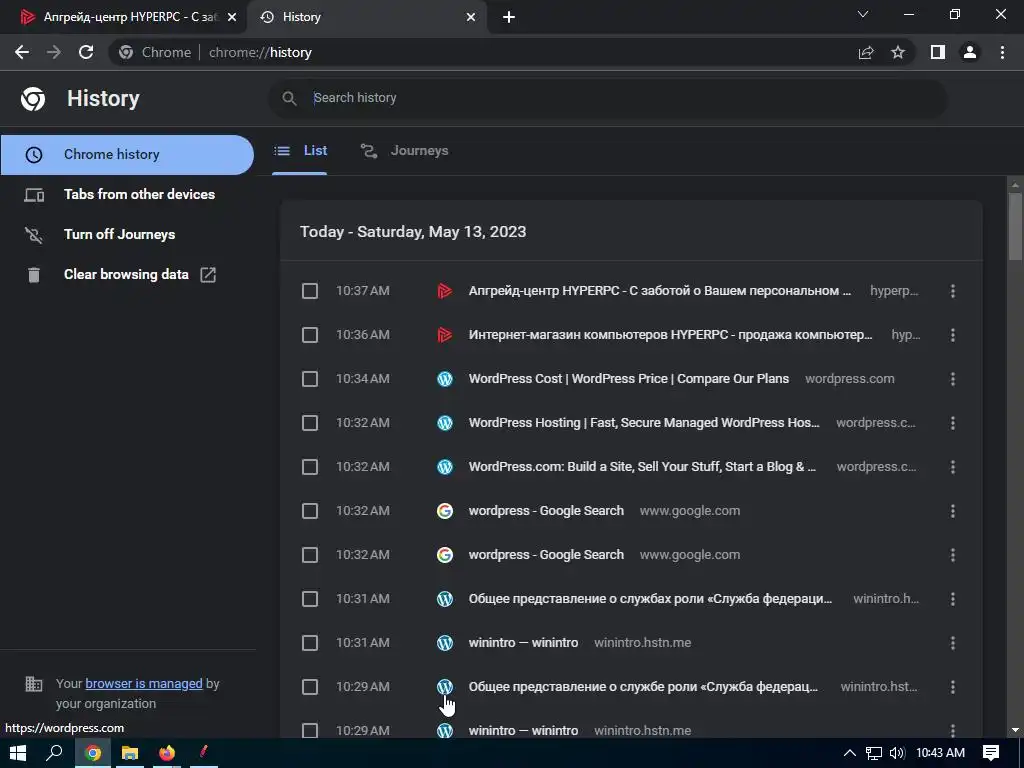Viewport: 1024px width, 768px height.
Task: Click the network icon in system tray
Action: [874, 753]
